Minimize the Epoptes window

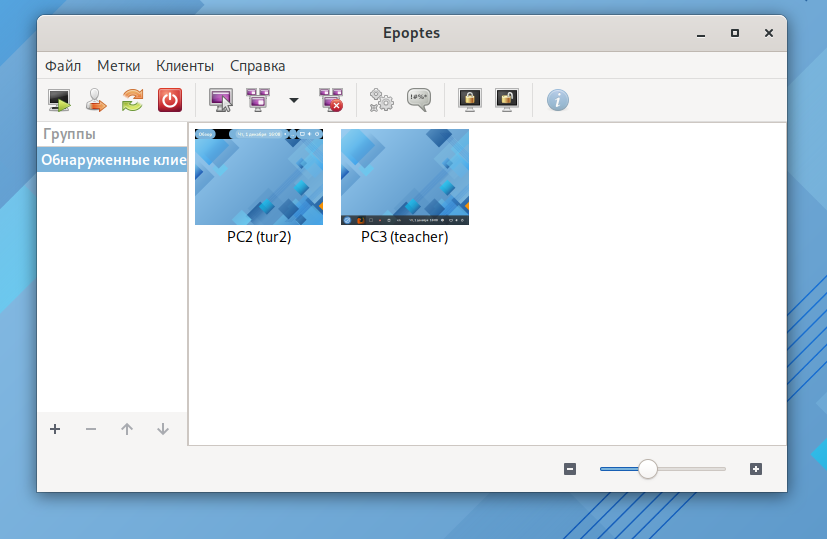701,34
